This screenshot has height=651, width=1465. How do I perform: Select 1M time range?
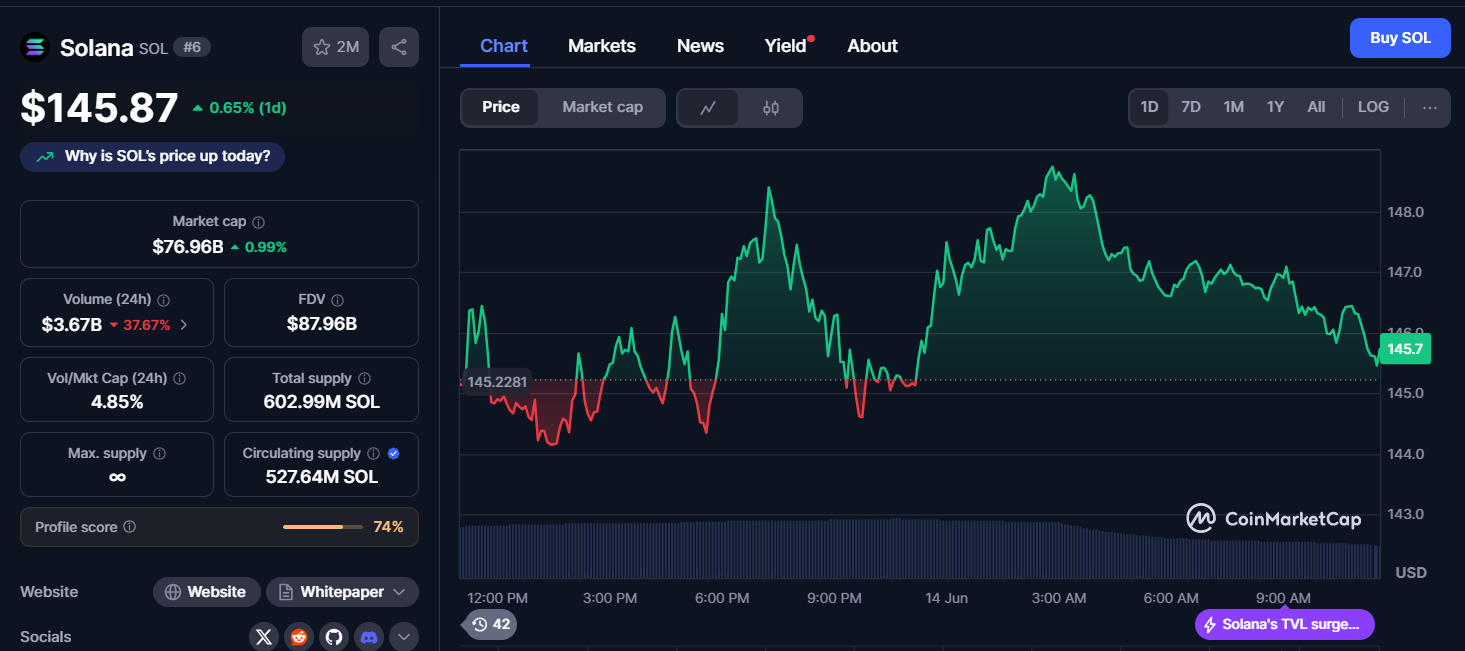coord(1234,107)
